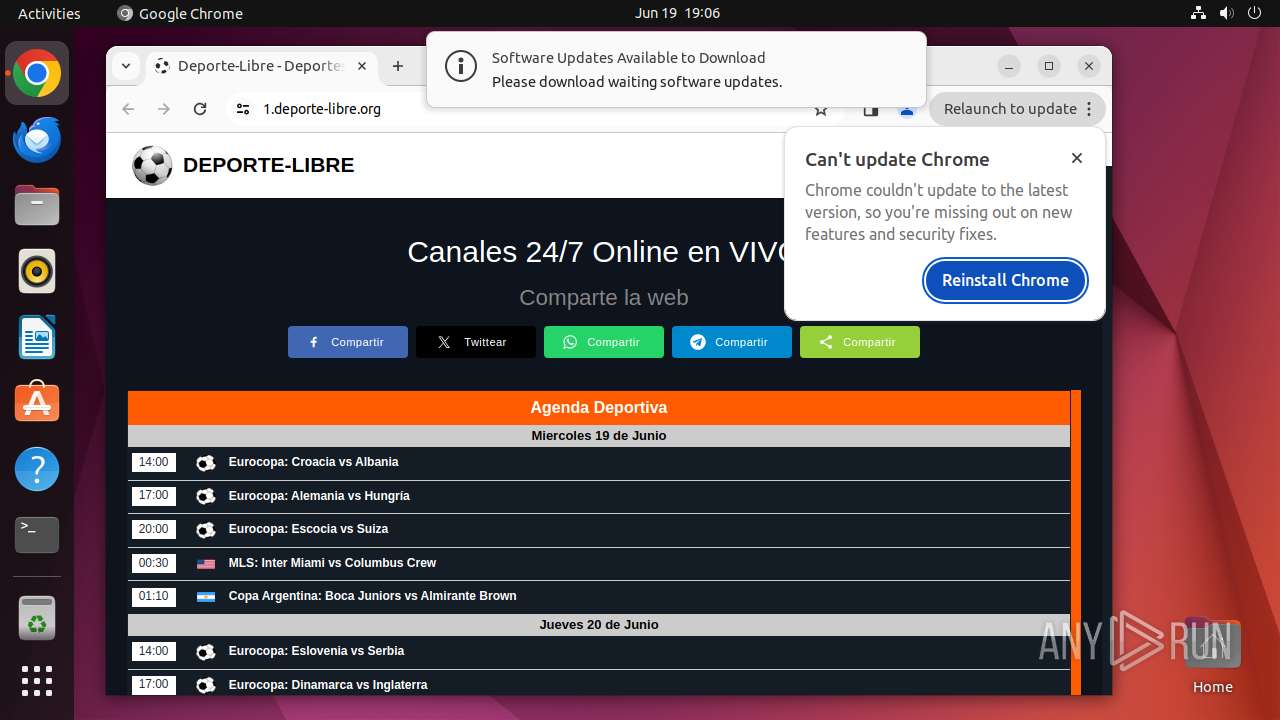Click the Argentina flag on Copa Argentina
1280x720 pixels.
point(206,597)
